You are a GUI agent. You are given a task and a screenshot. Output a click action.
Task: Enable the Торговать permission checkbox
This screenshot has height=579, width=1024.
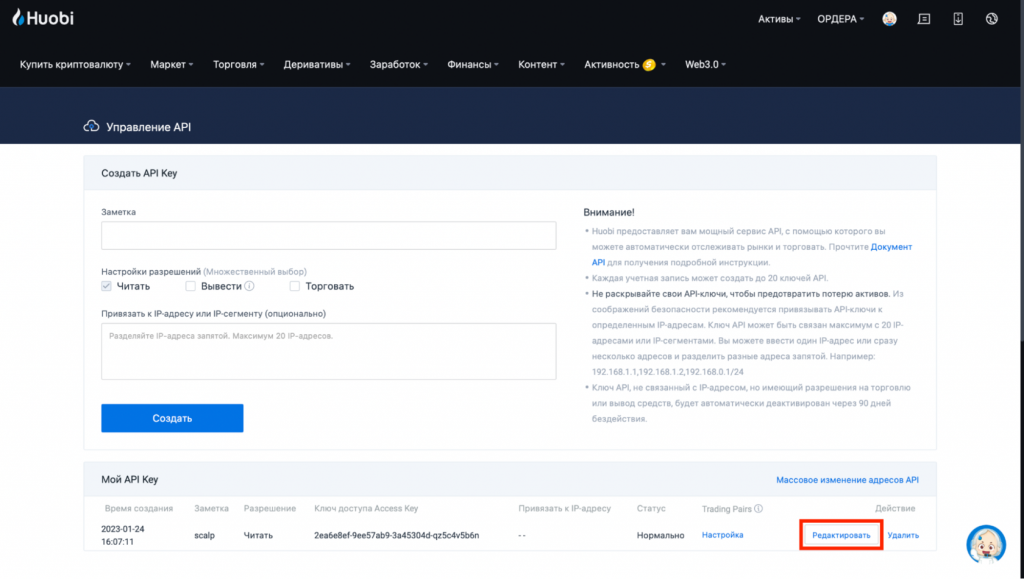[295, 286]
